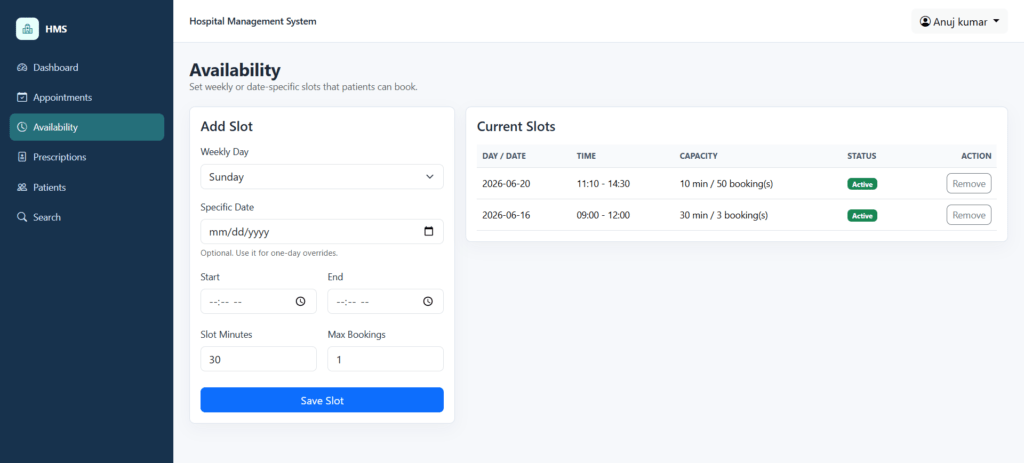Click the Prescriptions clipboard icon in sidebar
1024x463 pixels.
coord(22,157)
